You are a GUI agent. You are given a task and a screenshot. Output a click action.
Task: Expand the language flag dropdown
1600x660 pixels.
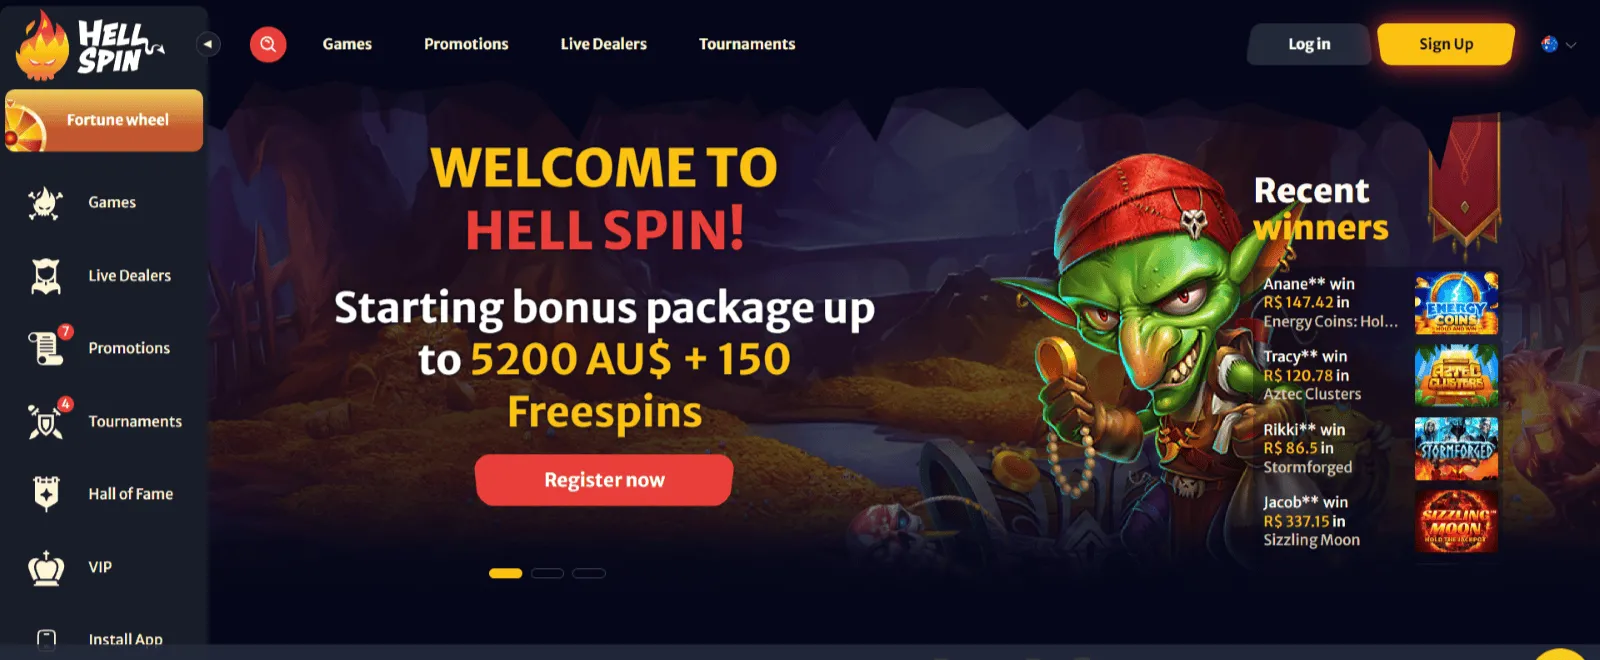coord(1559,44)
